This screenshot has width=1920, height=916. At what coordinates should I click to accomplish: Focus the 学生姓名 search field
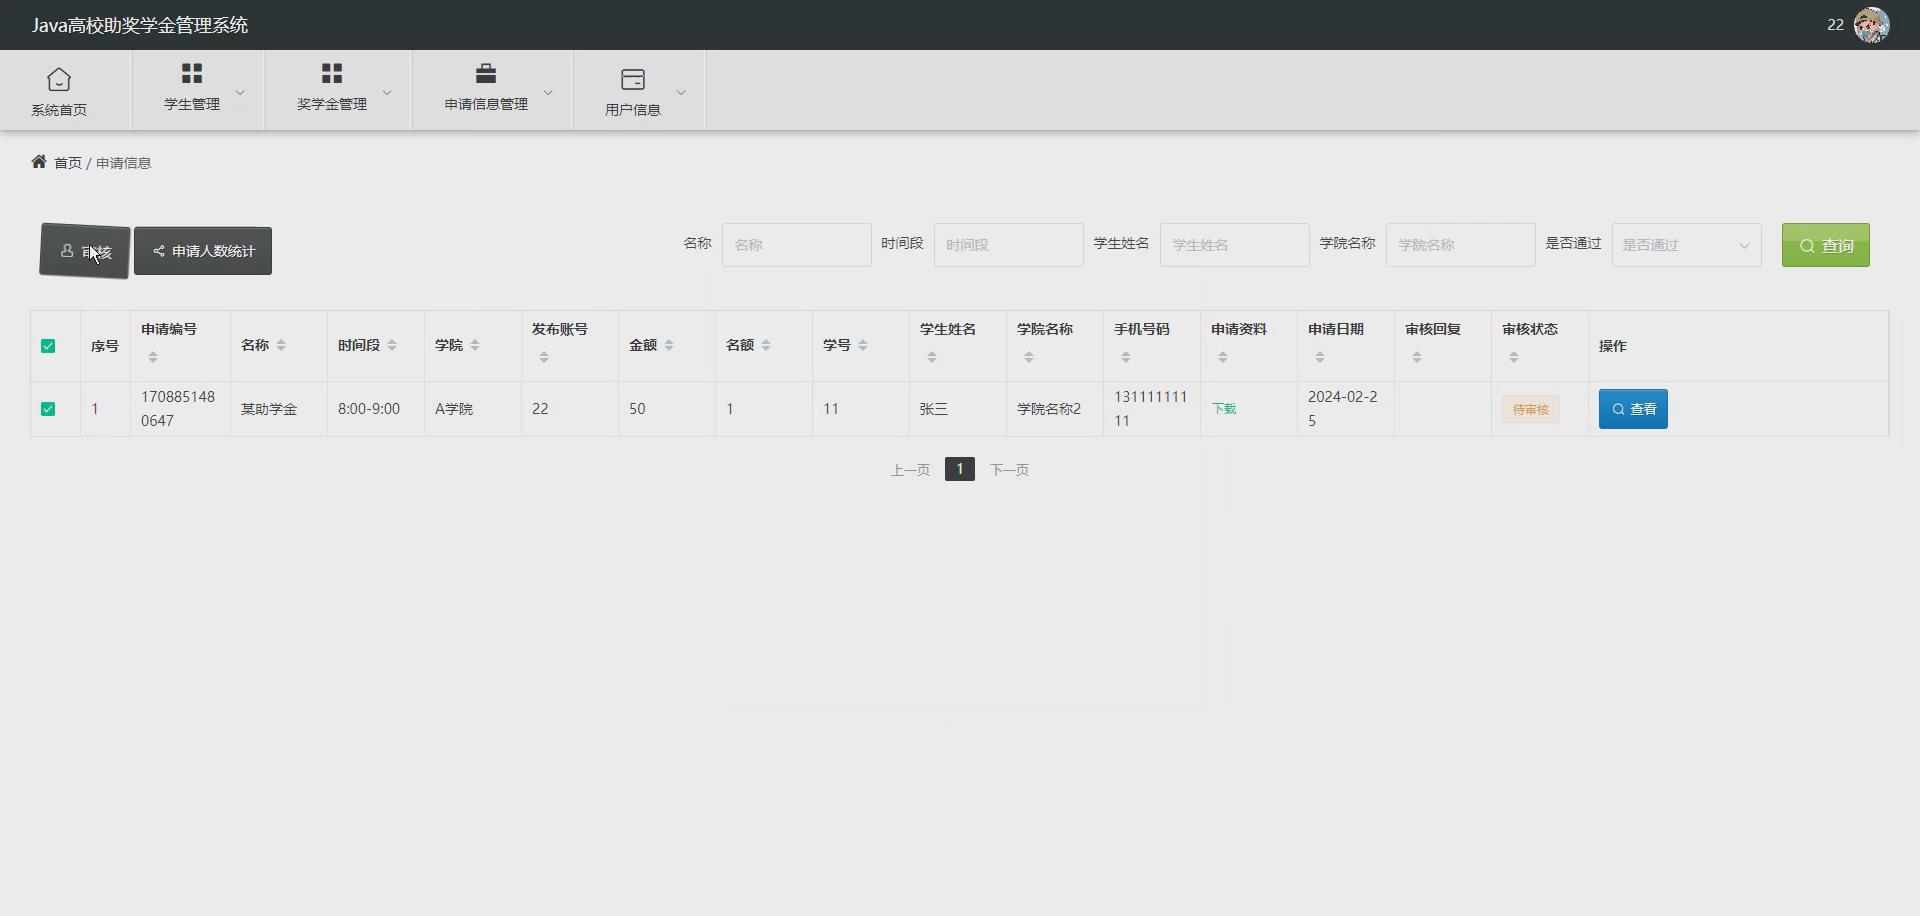(1235, 245)
